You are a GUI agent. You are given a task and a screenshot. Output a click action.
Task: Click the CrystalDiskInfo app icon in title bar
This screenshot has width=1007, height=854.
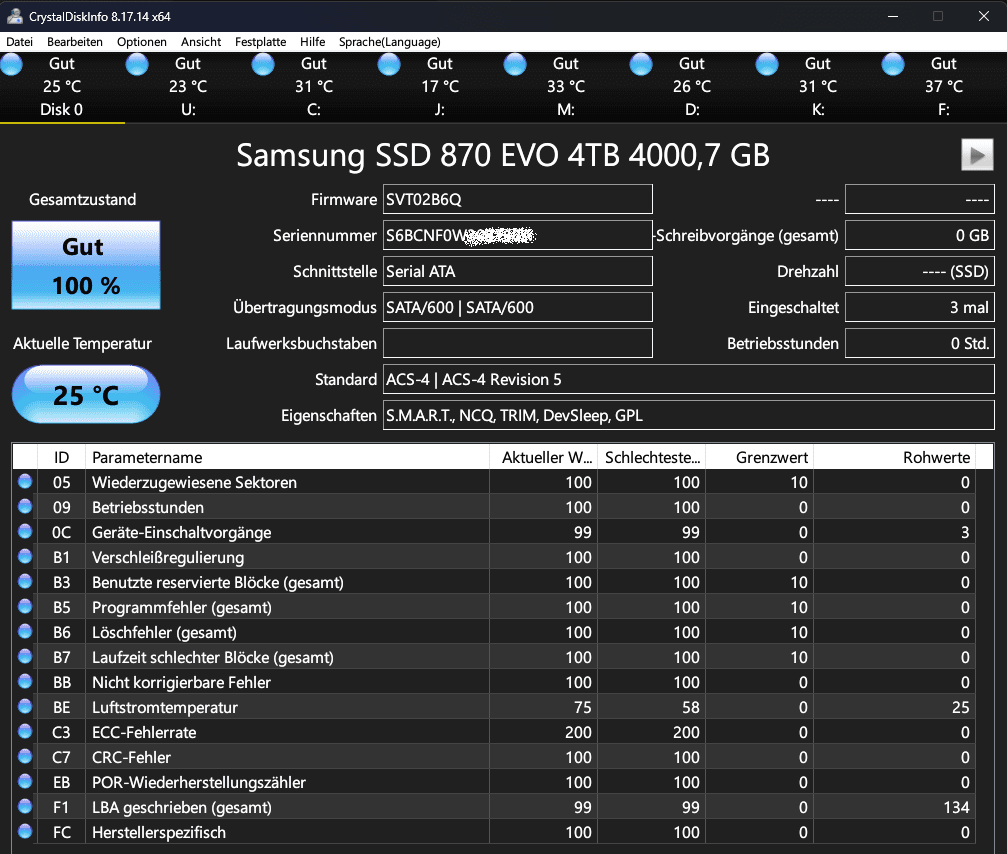(x=14, y=16)
